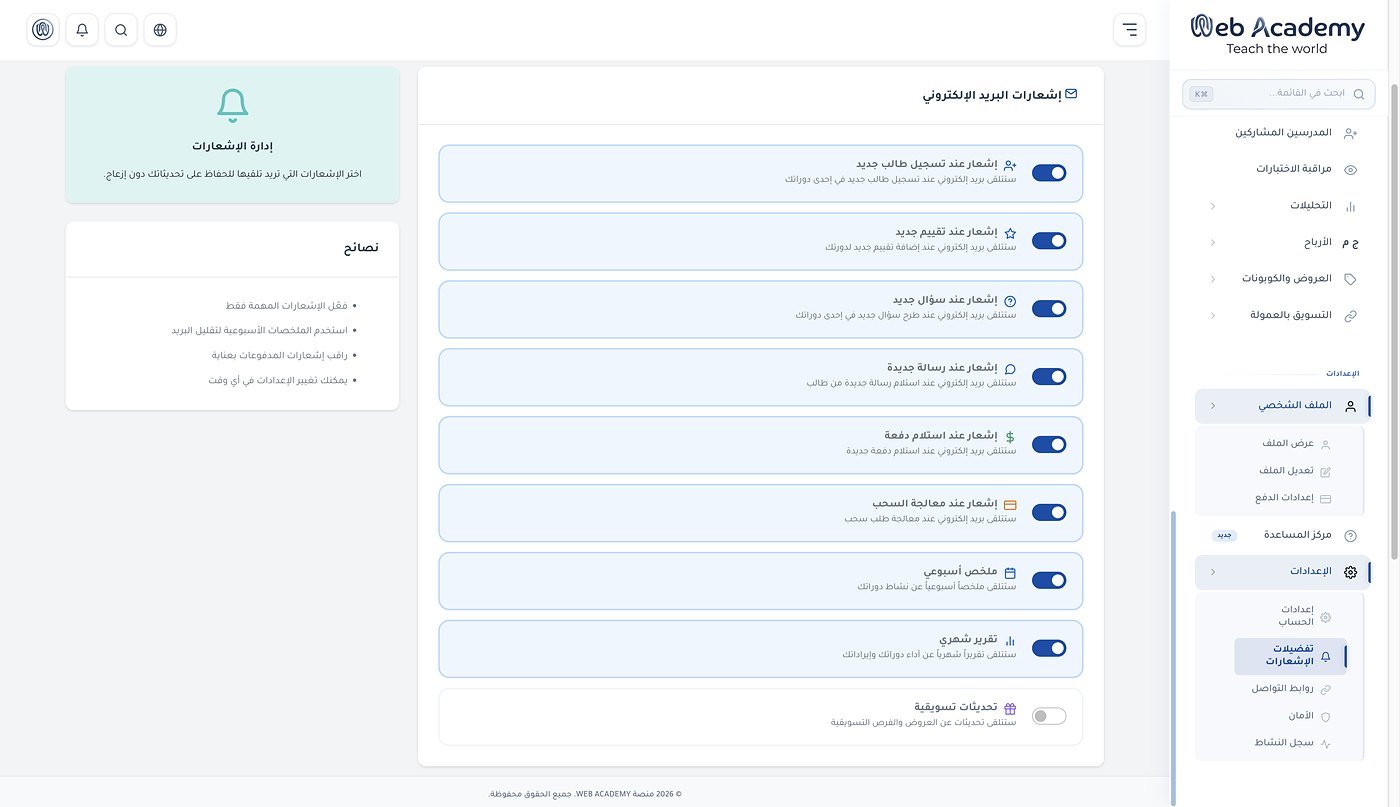Select تفضيلات الإشعارات sidebar item

point(1290,656)
